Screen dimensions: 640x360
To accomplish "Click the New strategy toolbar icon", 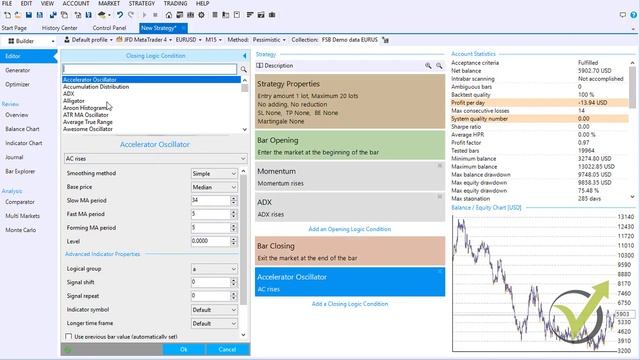I will coord(7,15).
